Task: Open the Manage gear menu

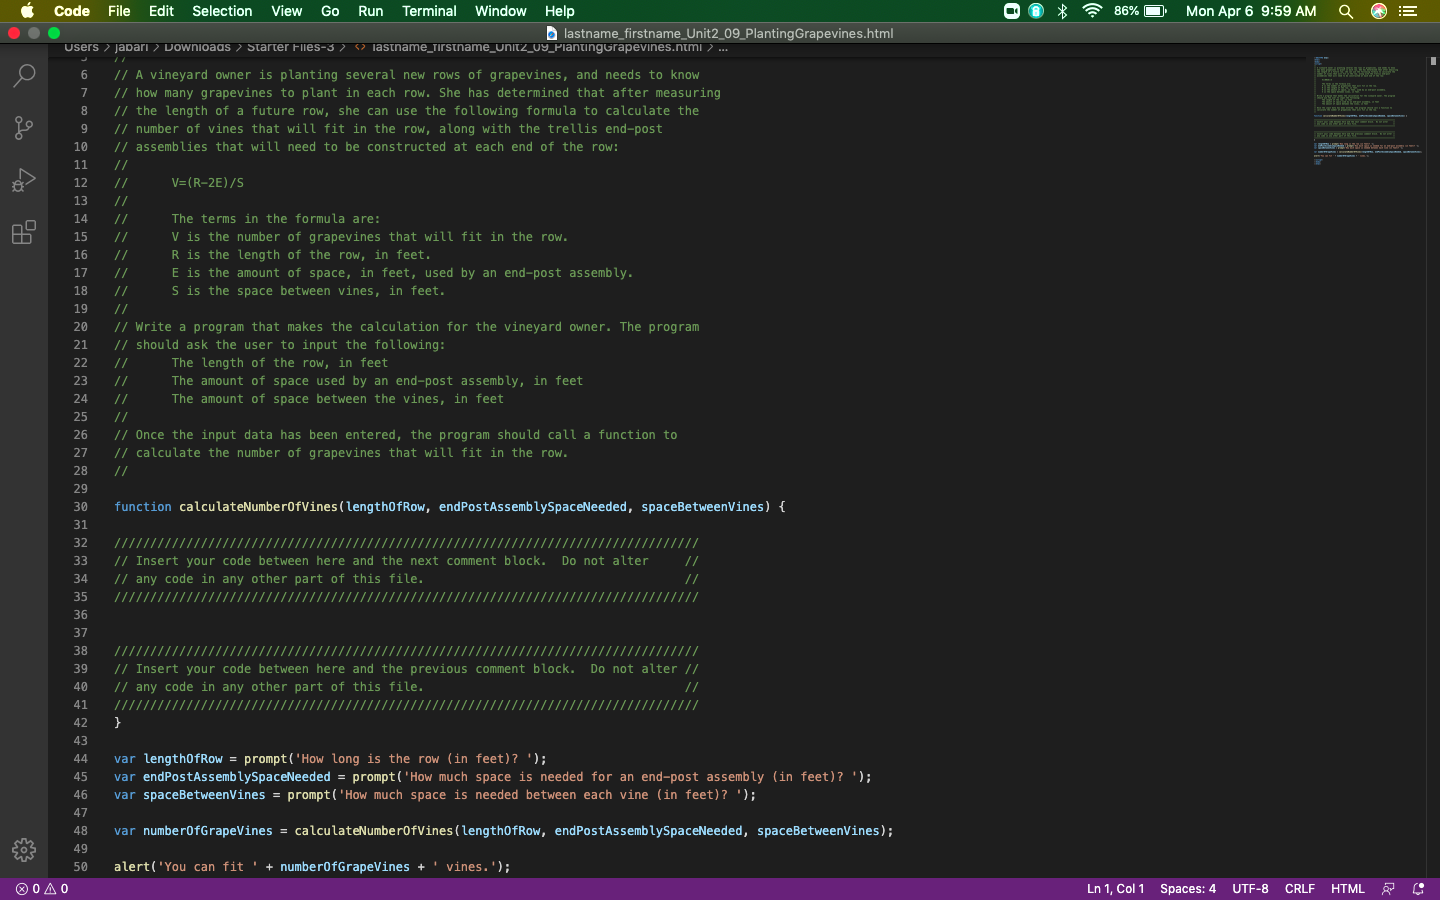Action: point(24,850)
